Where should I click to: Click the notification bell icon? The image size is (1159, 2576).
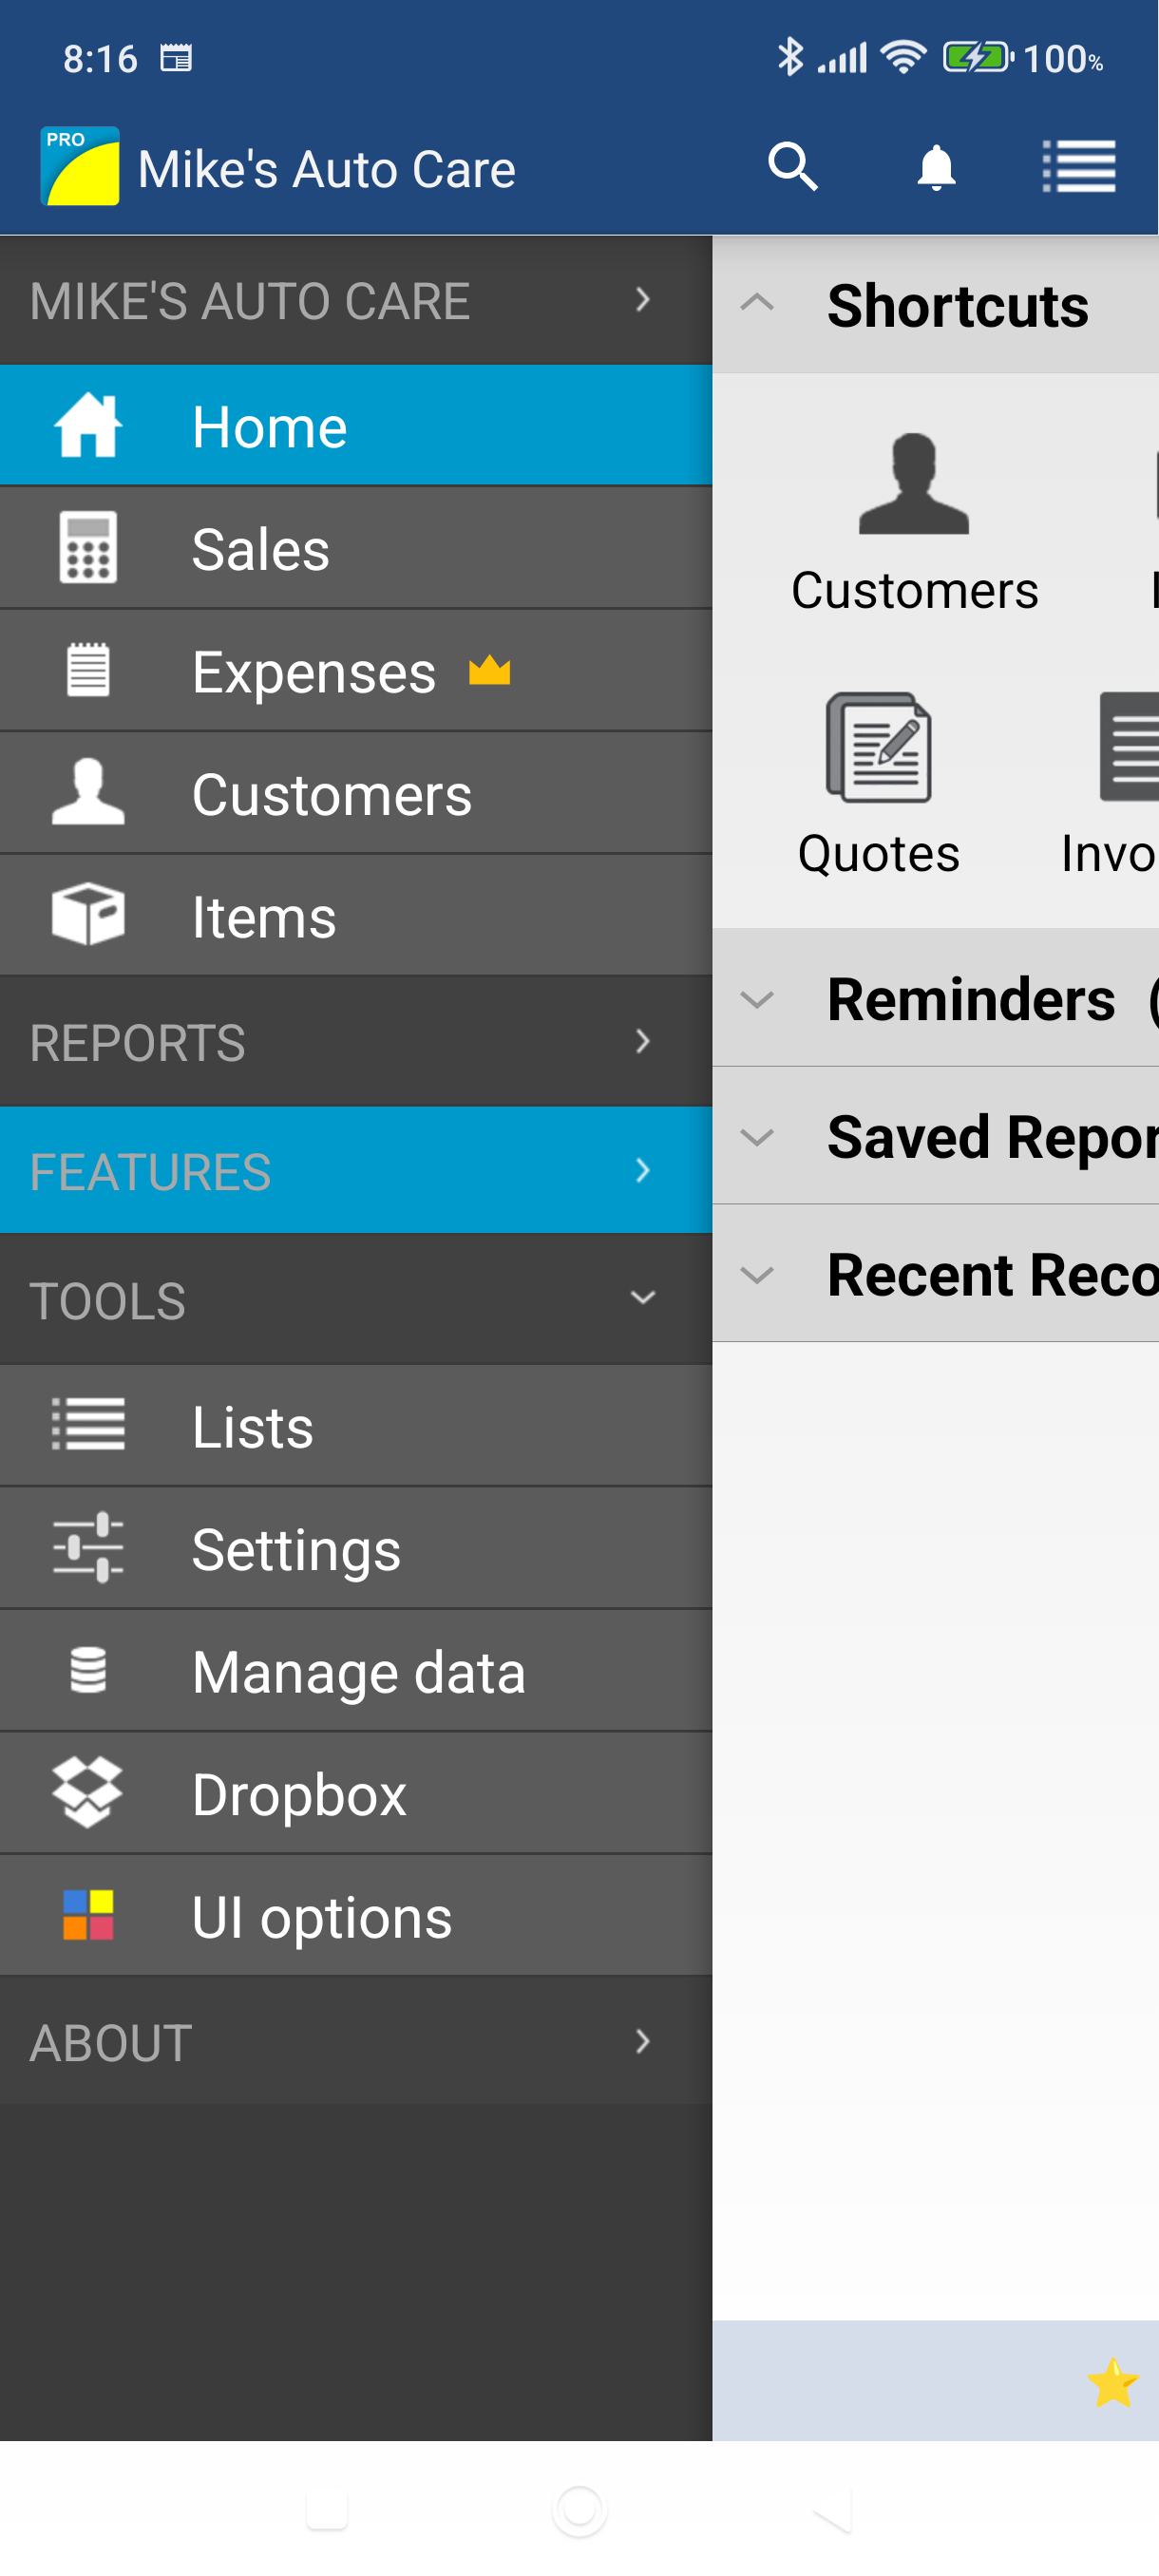[x=934, y=166]
